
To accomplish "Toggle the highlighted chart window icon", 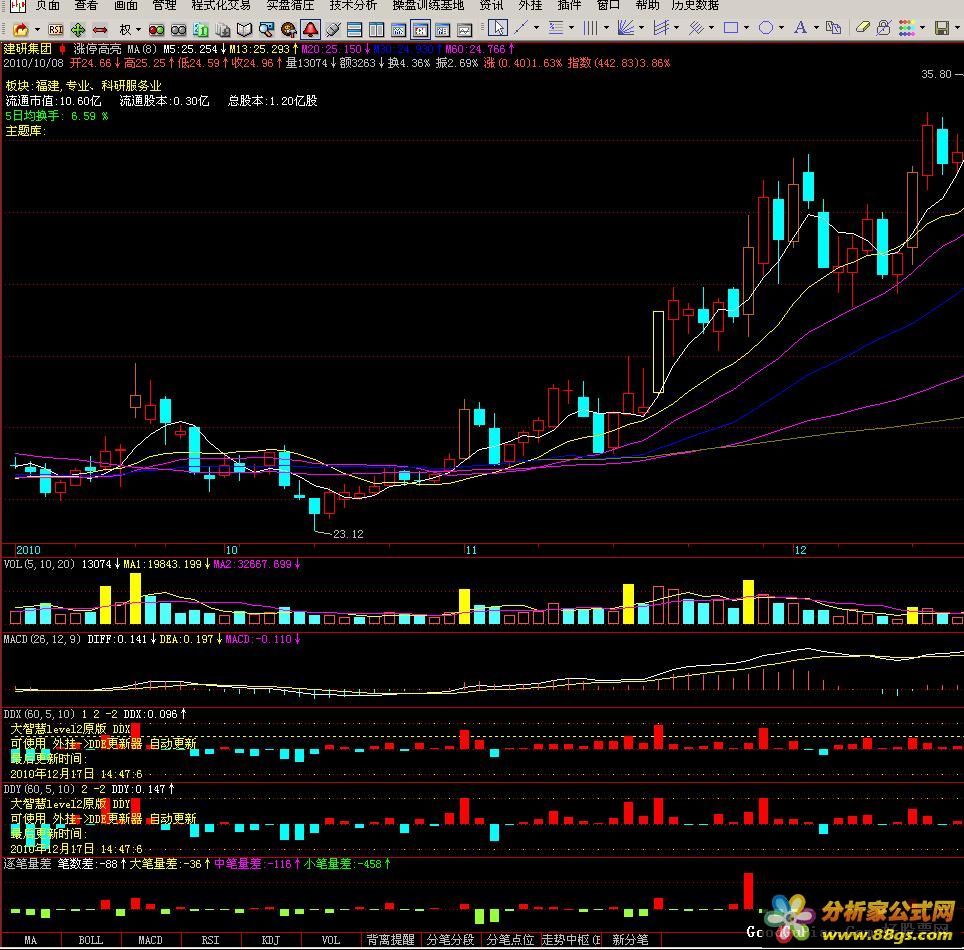I will tap(420, 30).
